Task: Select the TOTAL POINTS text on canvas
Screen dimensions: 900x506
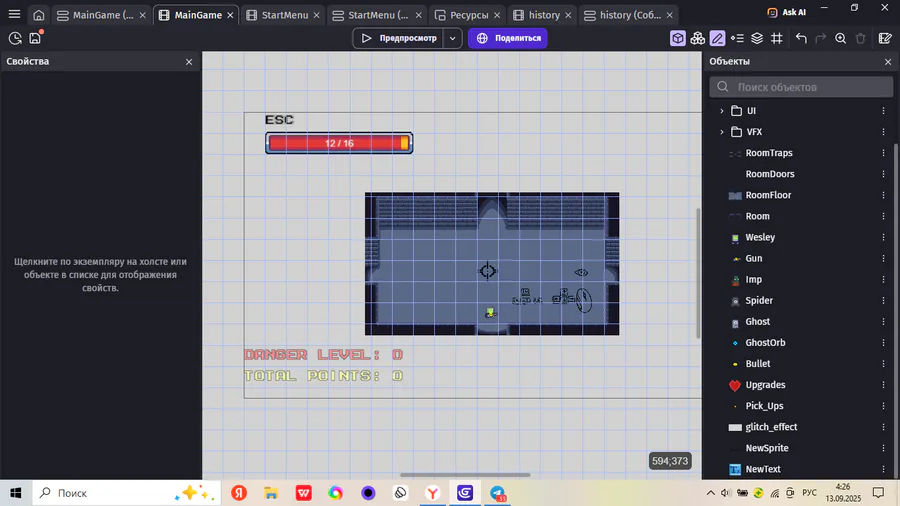Action: pyautogui.click(x=324, y=376)
